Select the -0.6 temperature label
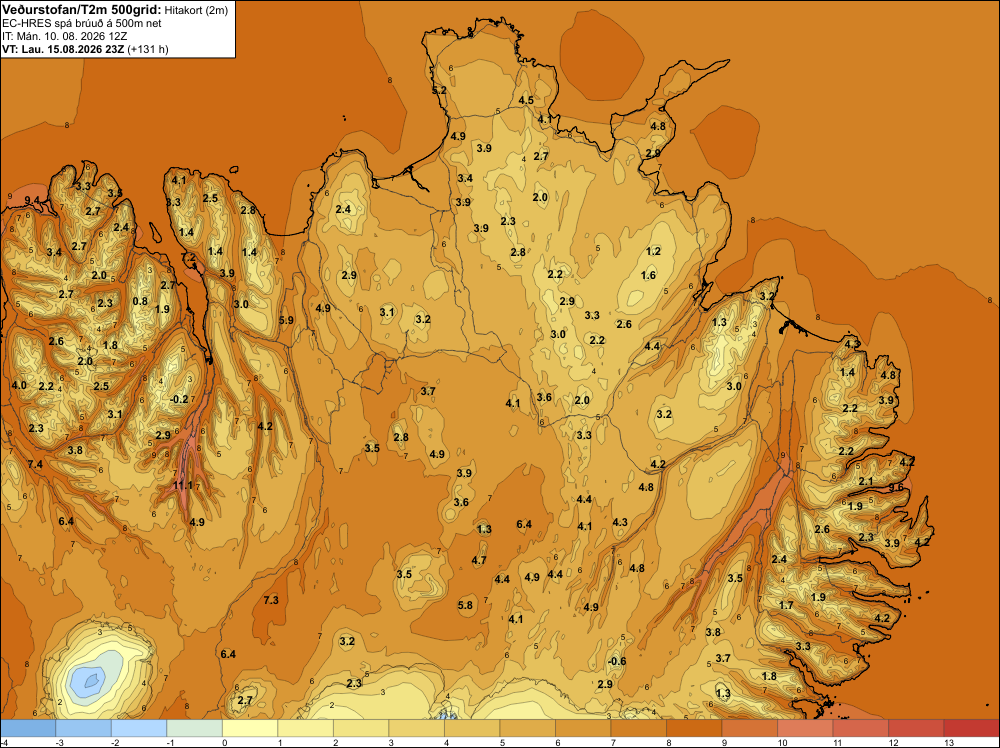Viewport: 1000px width, 748px height. [617, 661]
